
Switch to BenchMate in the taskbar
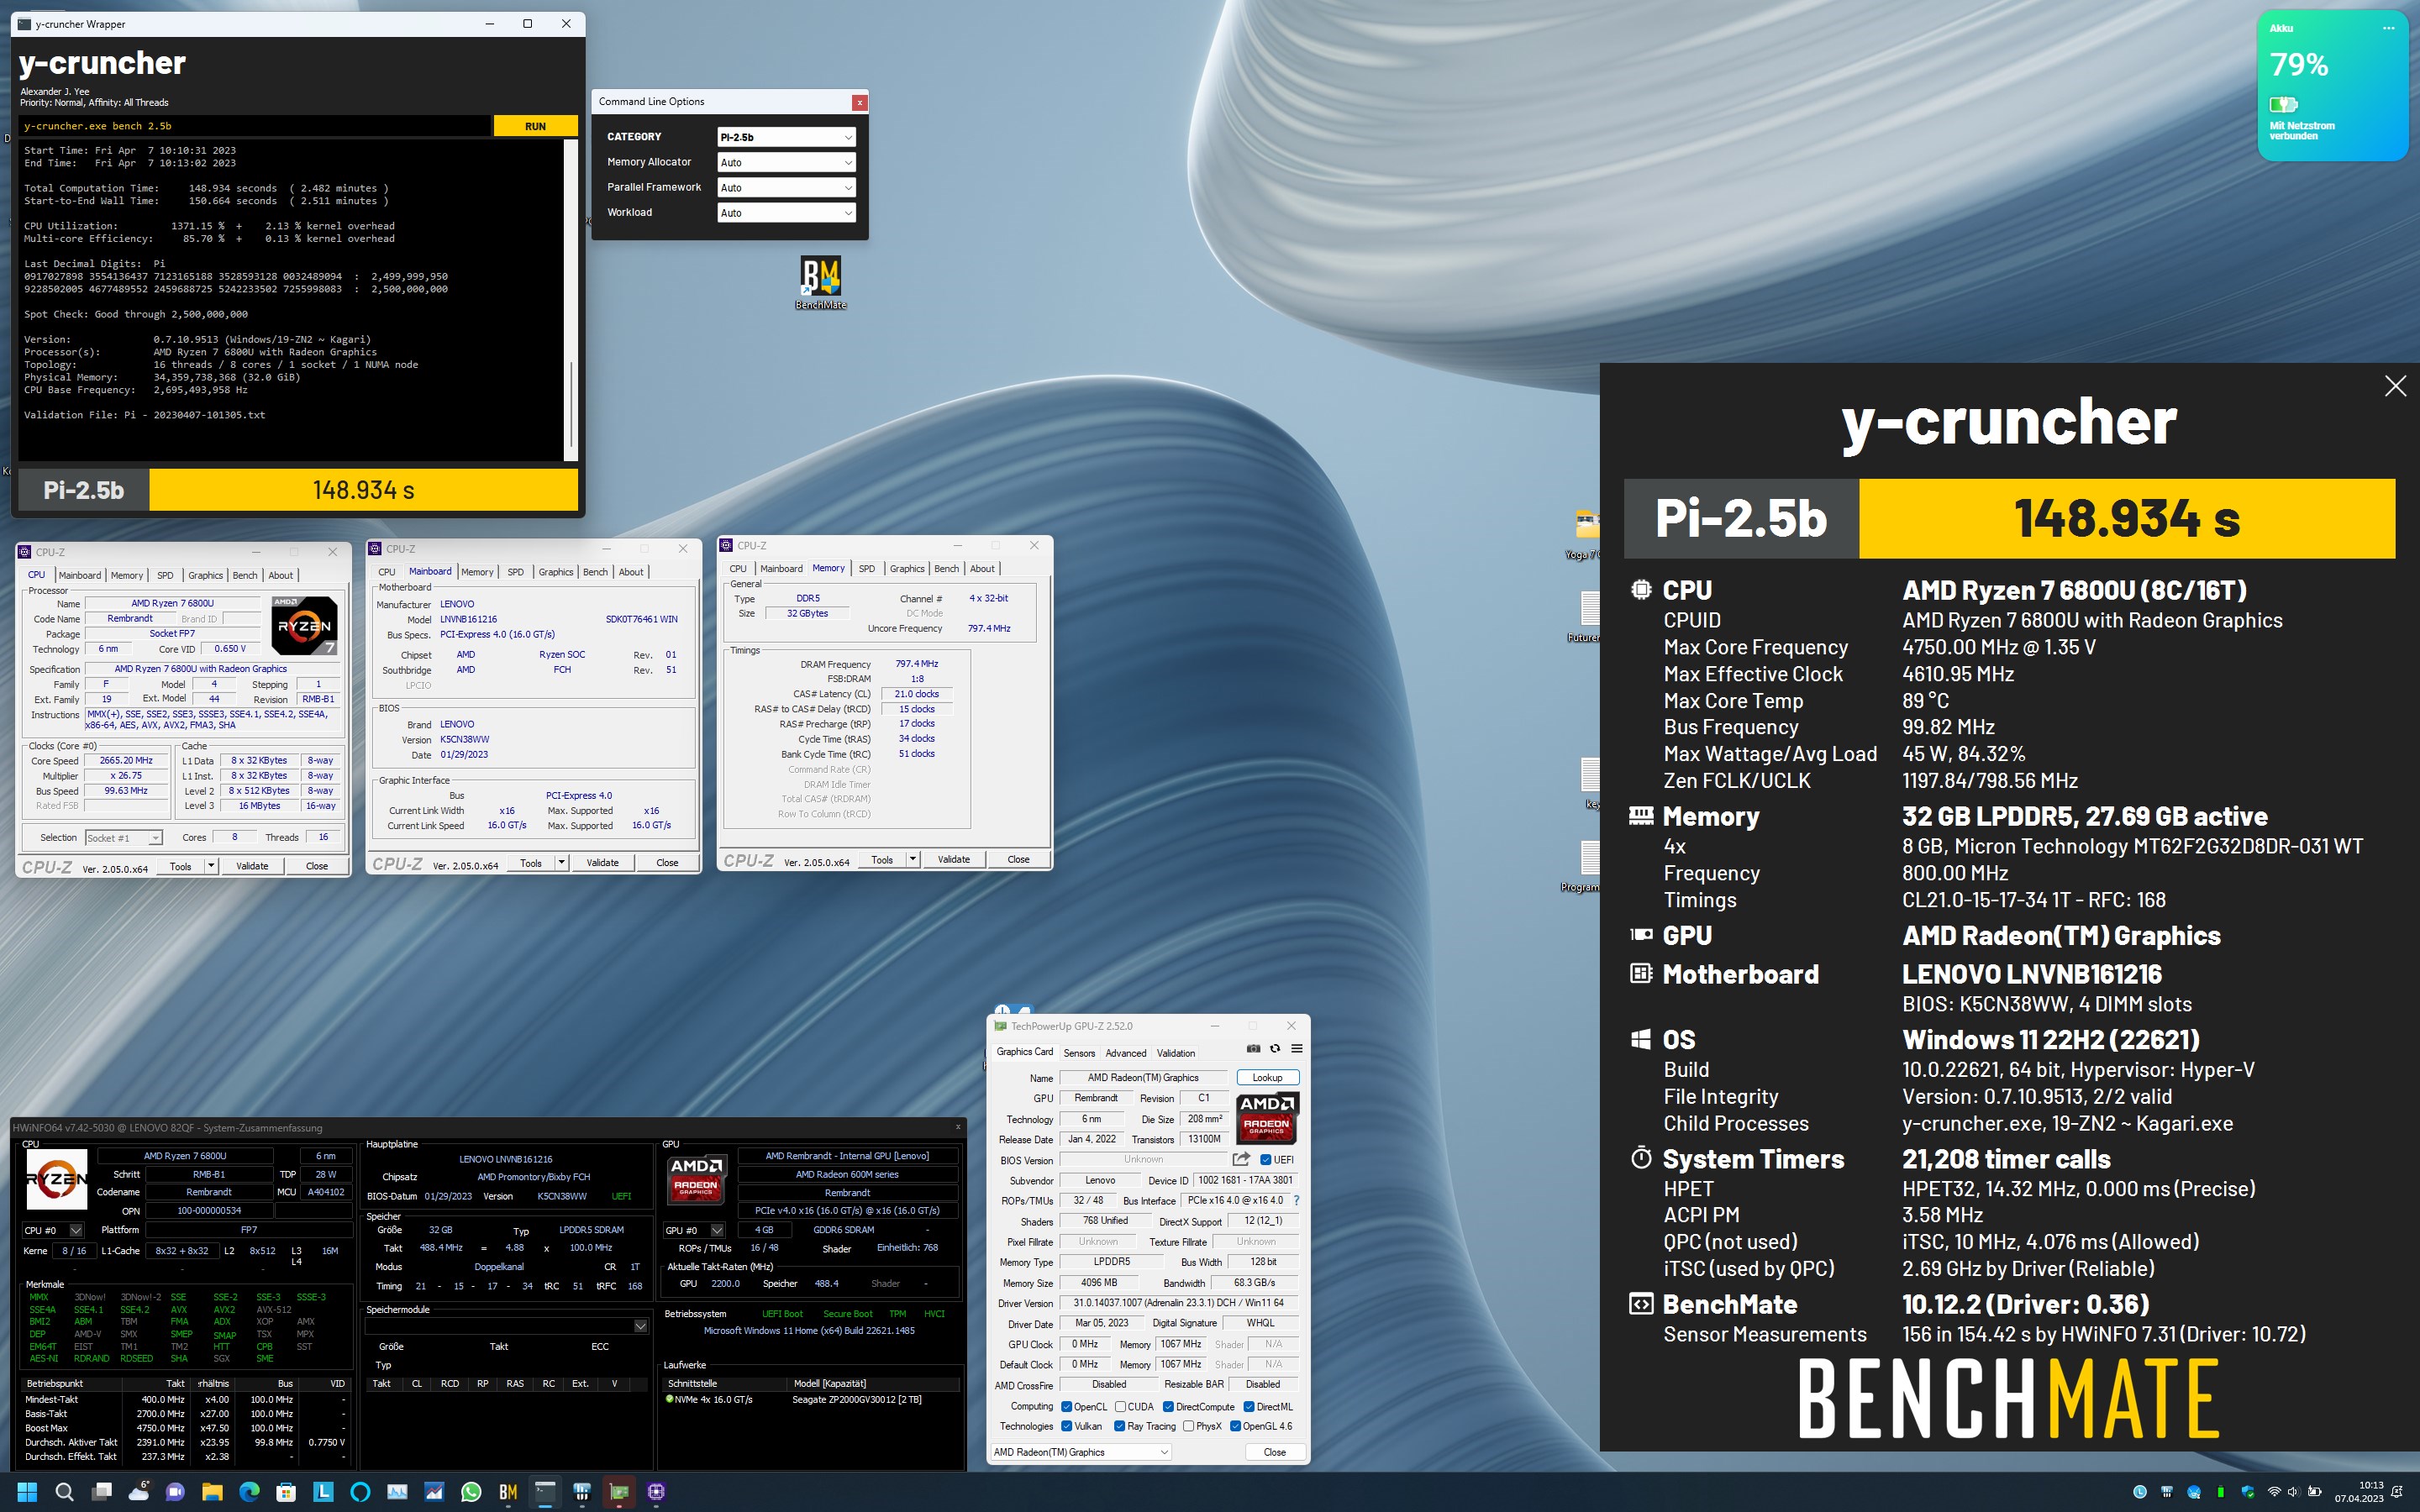point(508,1492)
